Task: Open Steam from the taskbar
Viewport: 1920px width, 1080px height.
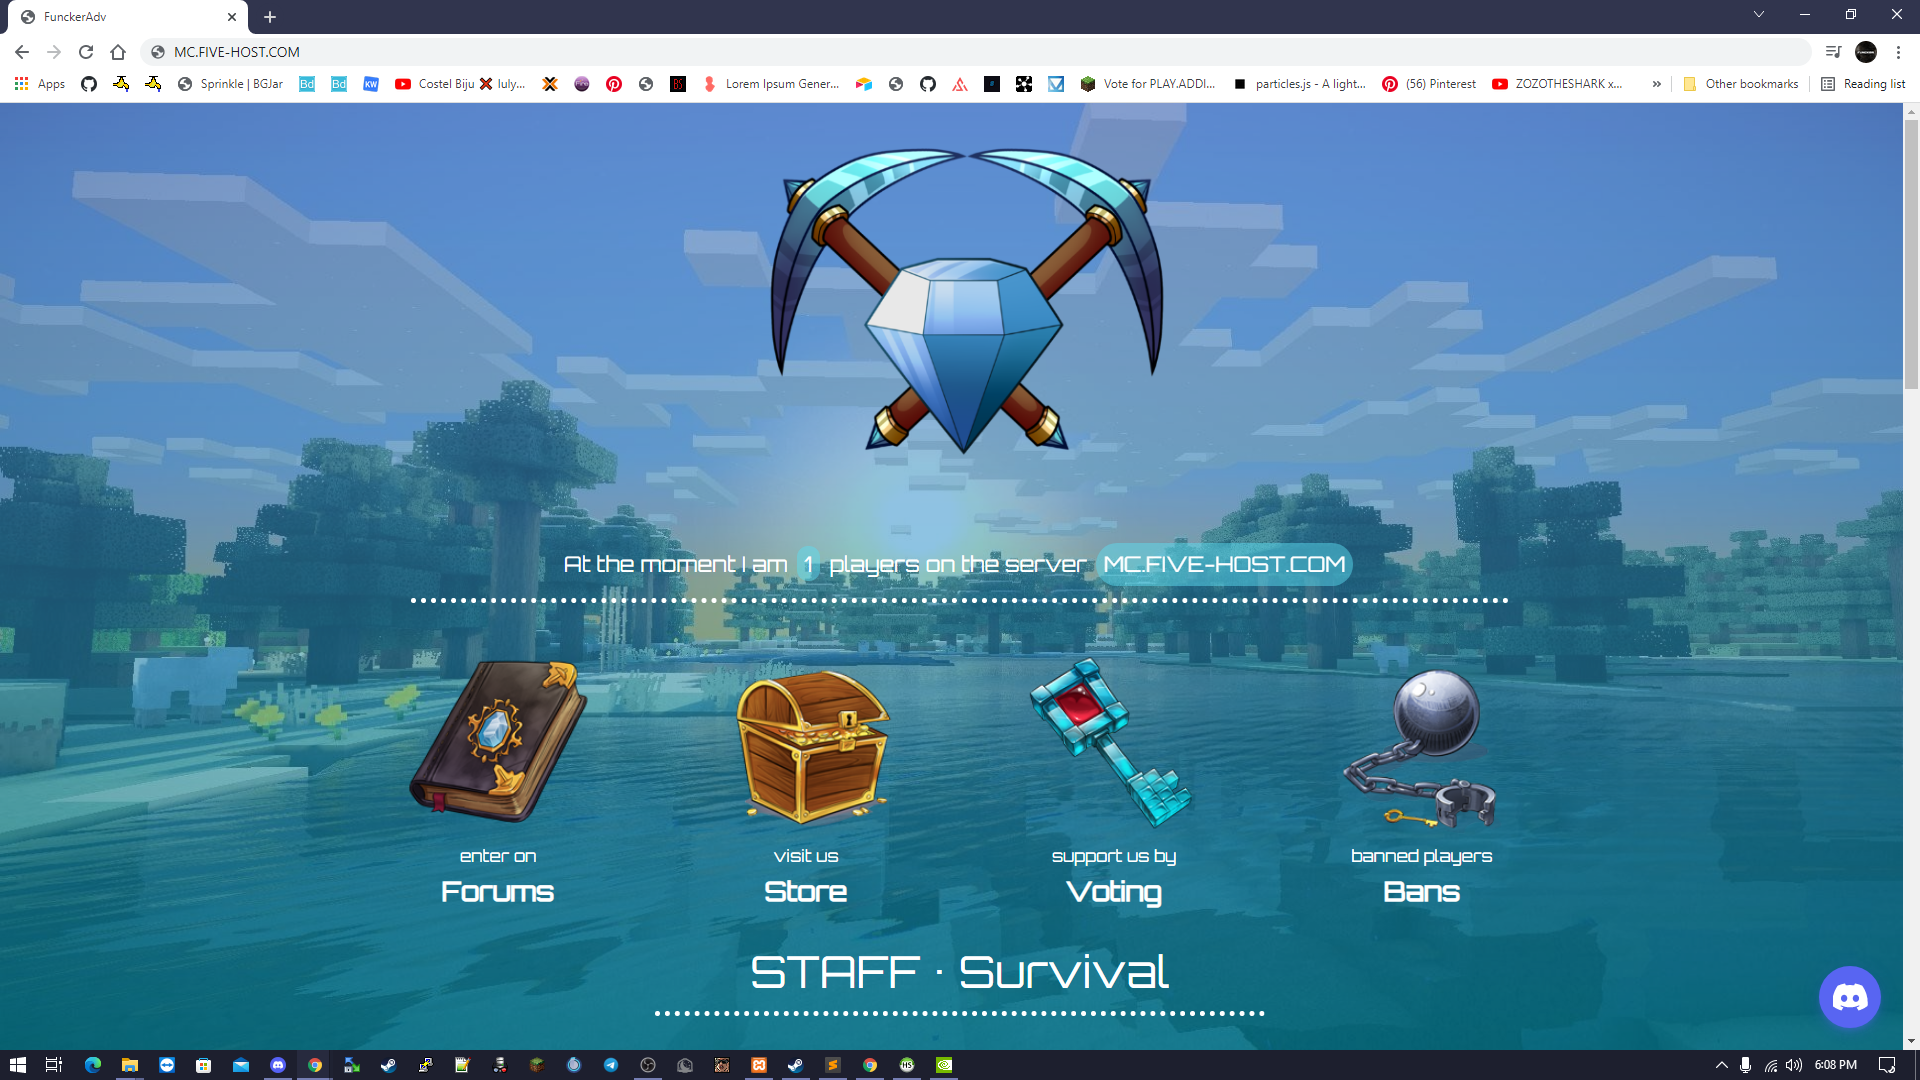Action: coord(795,1065)
